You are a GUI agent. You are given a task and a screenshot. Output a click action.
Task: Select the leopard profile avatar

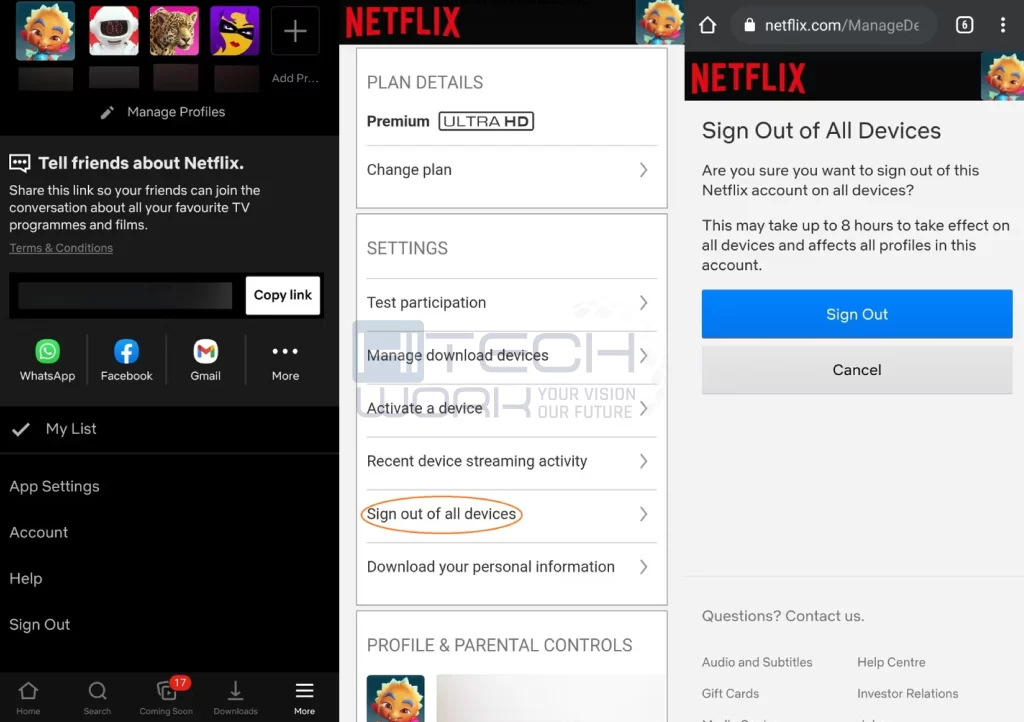[174, 31]
